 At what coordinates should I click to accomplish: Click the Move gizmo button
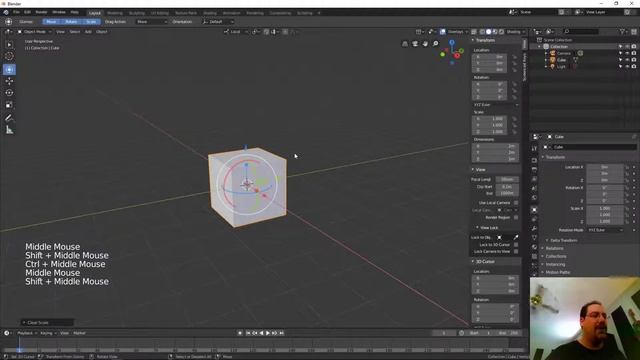[51, 22]
